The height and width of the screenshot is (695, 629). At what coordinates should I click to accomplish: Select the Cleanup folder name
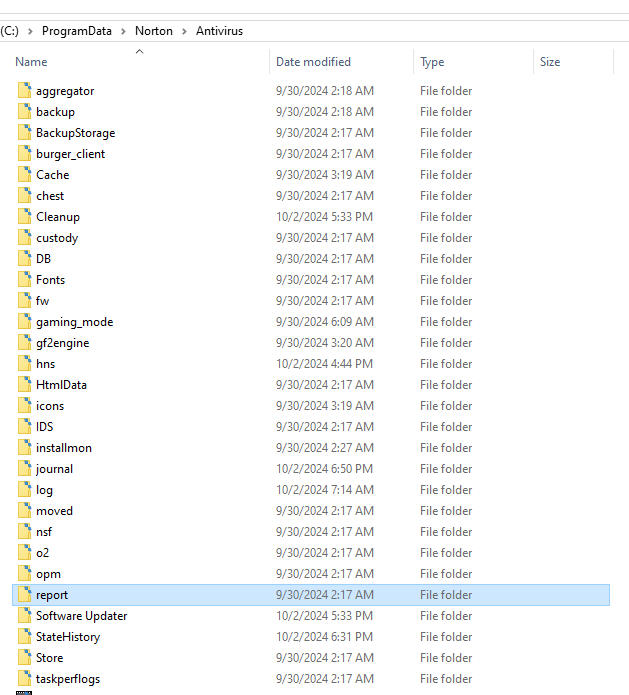point(58,217)
